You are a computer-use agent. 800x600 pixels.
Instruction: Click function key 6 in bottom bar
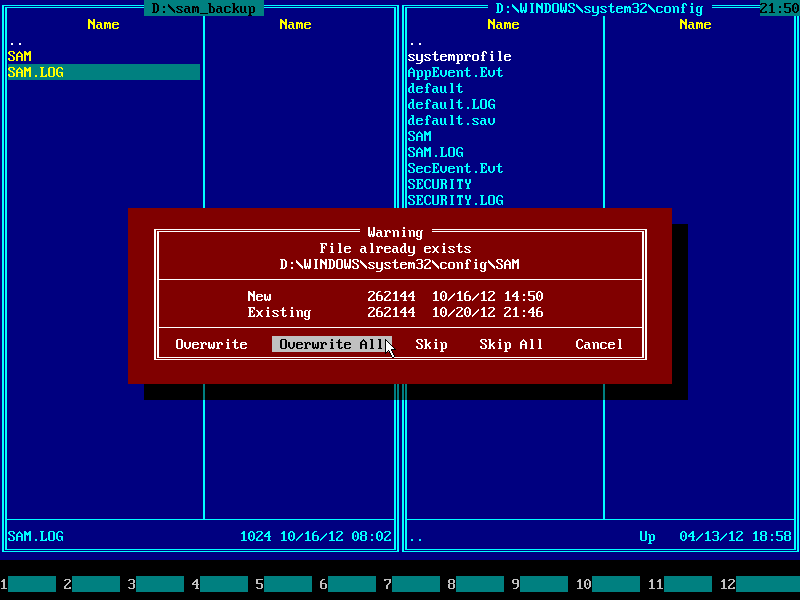tap(348, 584)
